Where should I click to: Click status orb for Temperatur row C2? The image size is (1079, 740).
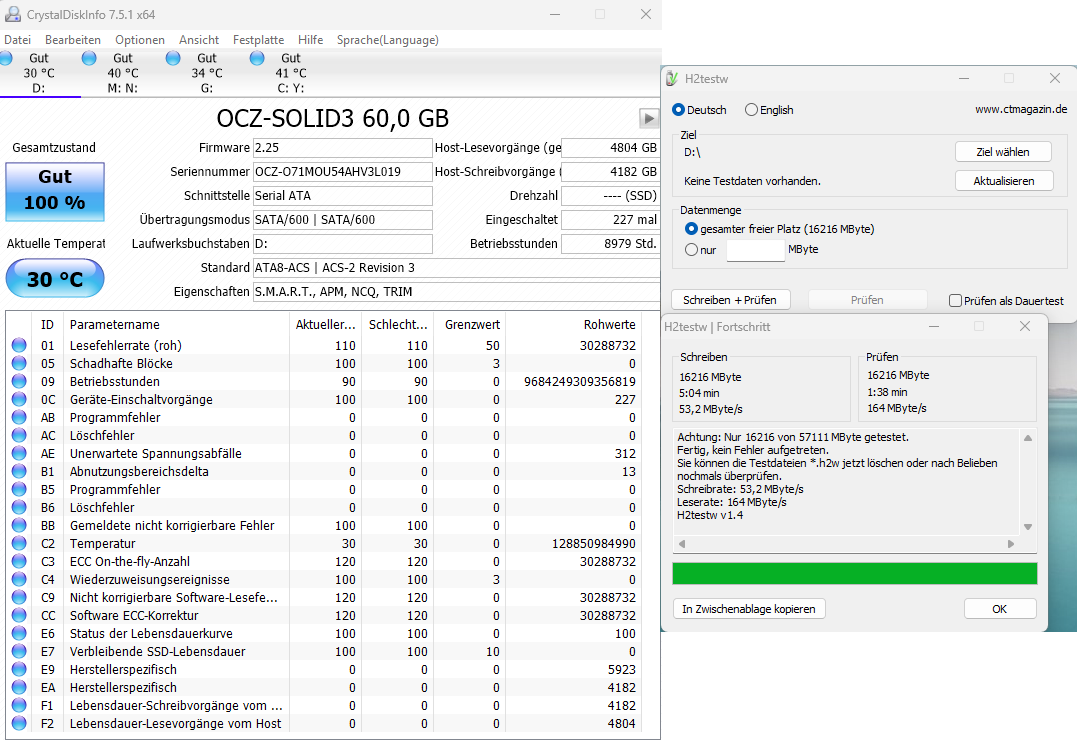coord(19,543)
